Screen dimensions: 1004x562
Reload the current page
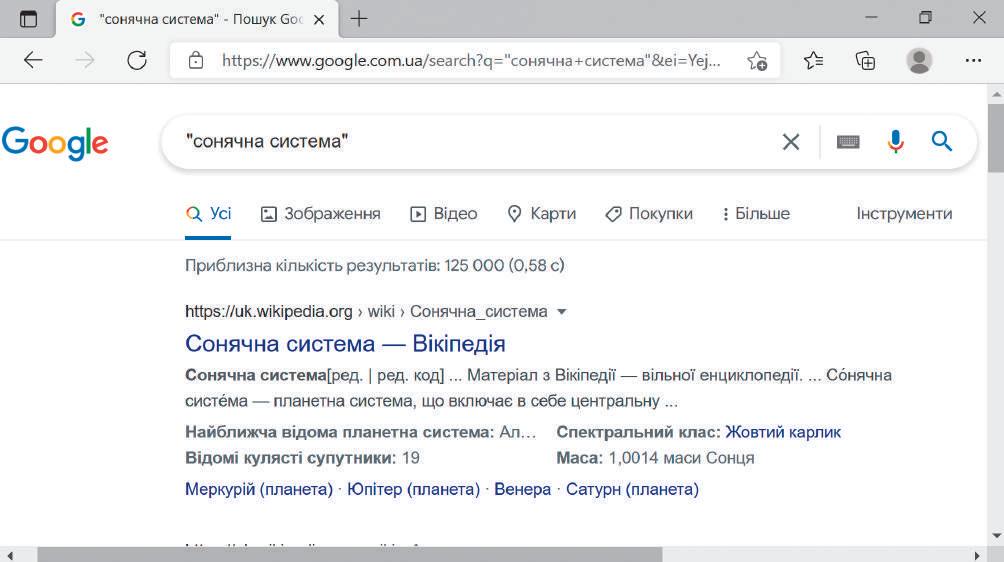click(136, 61)
